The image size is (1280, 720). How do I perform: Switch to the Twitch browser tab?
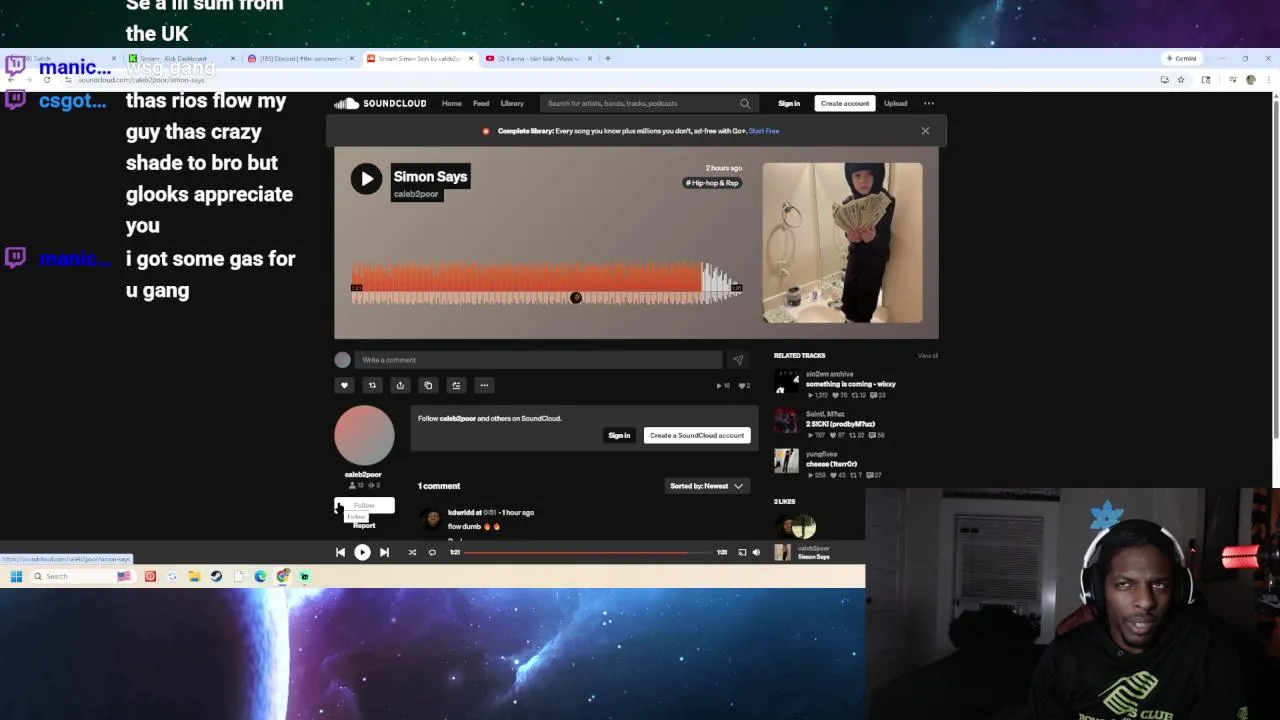tap(60, 58)
